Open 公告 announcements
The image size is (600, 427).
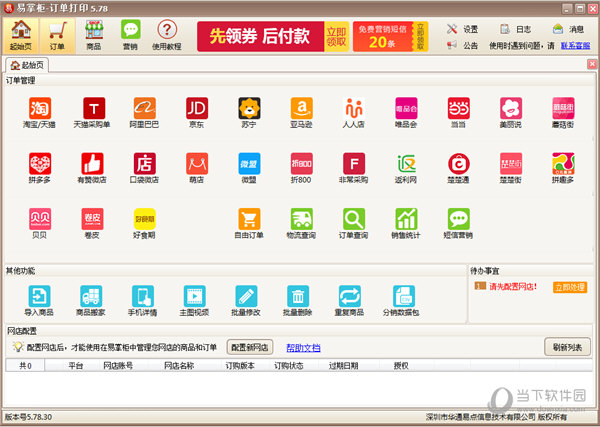[x=462, y=46]
